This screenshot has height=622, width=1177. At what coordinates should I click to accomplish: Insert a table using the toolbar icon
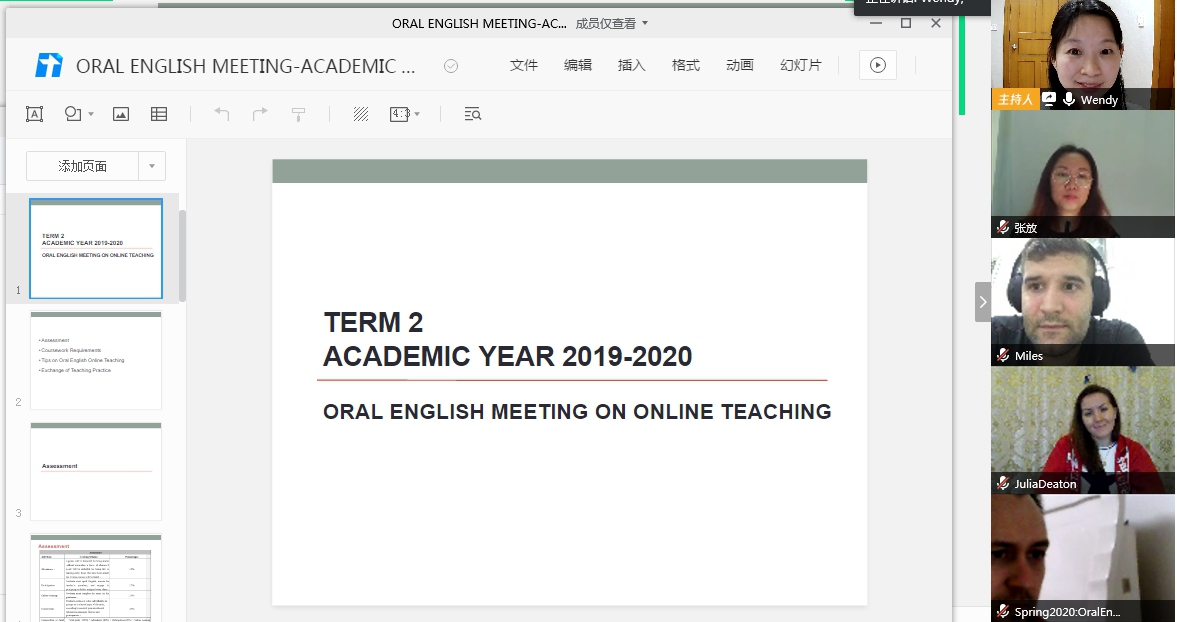point(159,114)
